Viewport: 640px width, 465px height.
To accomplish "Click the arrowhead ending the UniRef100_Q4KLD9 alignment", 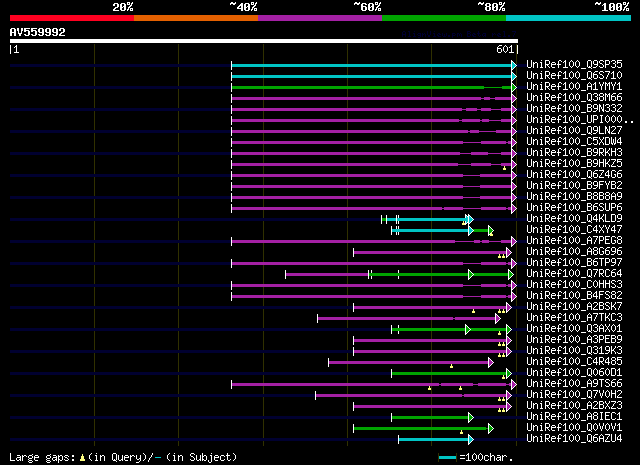I will pyautogui.click(x=470, y=220).
